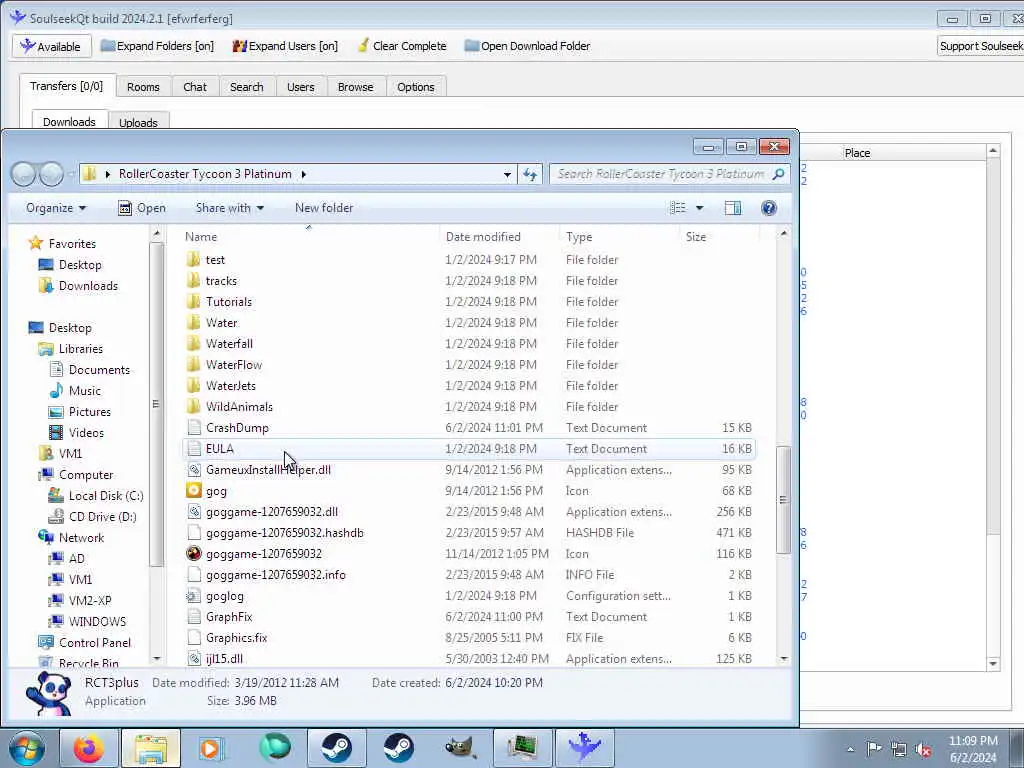Click the Explorer help question-mark icon
The width and height of the screenshot is (1024, 768).
769,208
